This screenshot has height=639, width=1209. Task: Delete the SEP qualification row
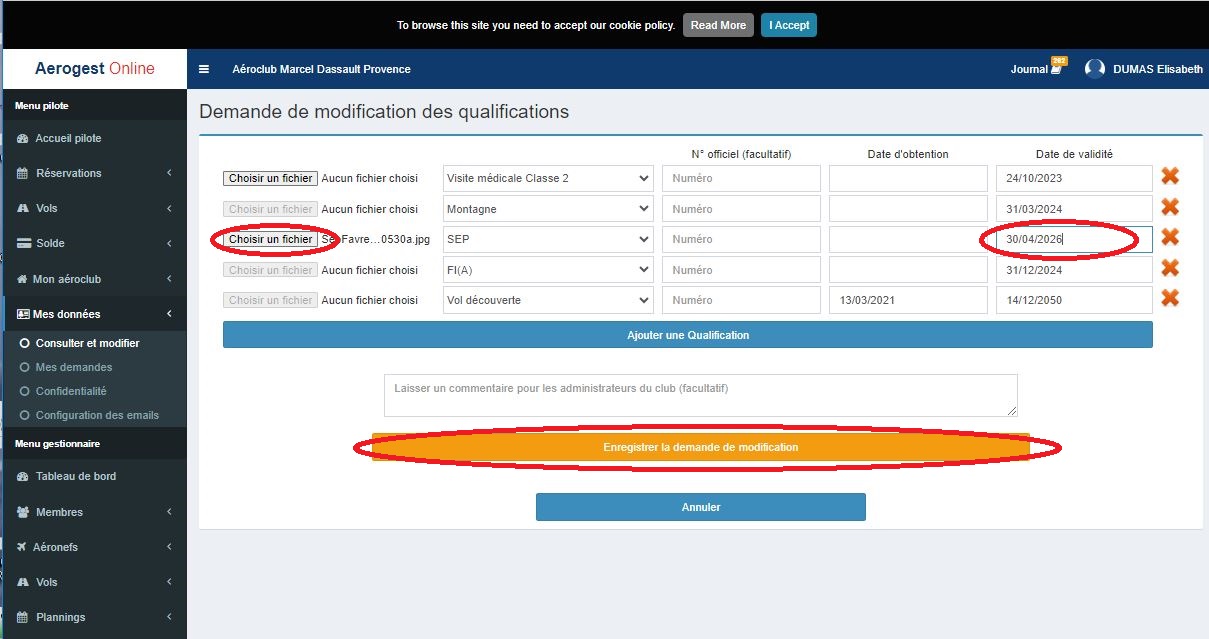click(1169, 238)
